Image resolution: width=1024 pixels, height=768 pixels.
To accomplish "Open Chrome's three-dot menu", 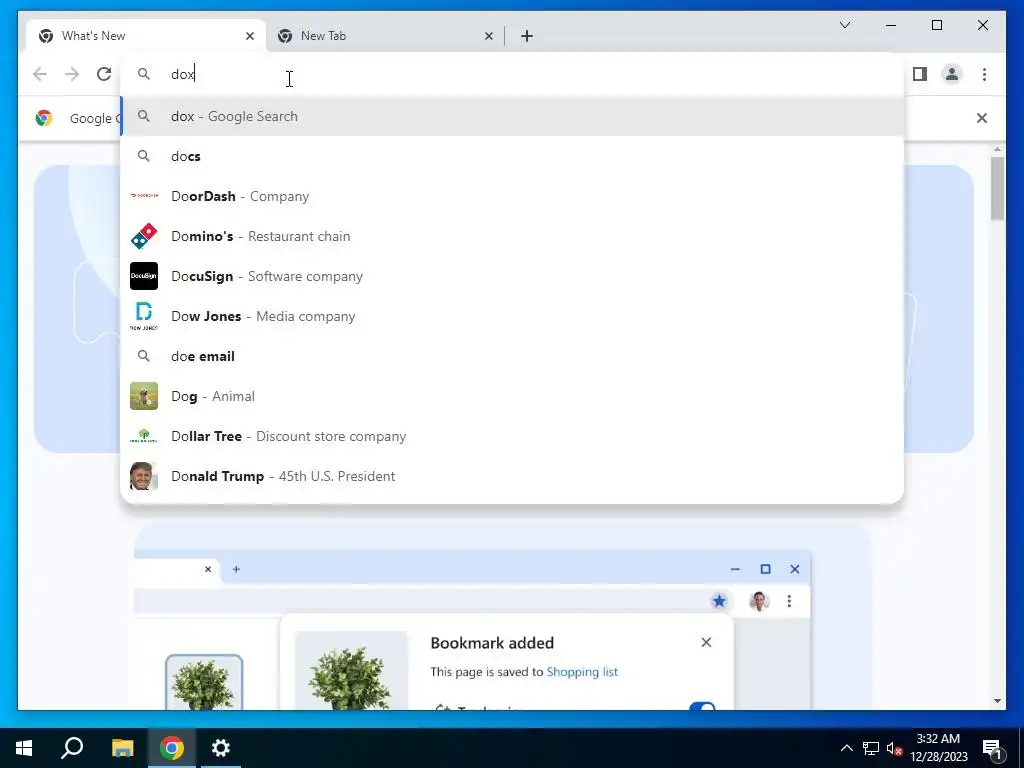I will (x=984, y=74).
